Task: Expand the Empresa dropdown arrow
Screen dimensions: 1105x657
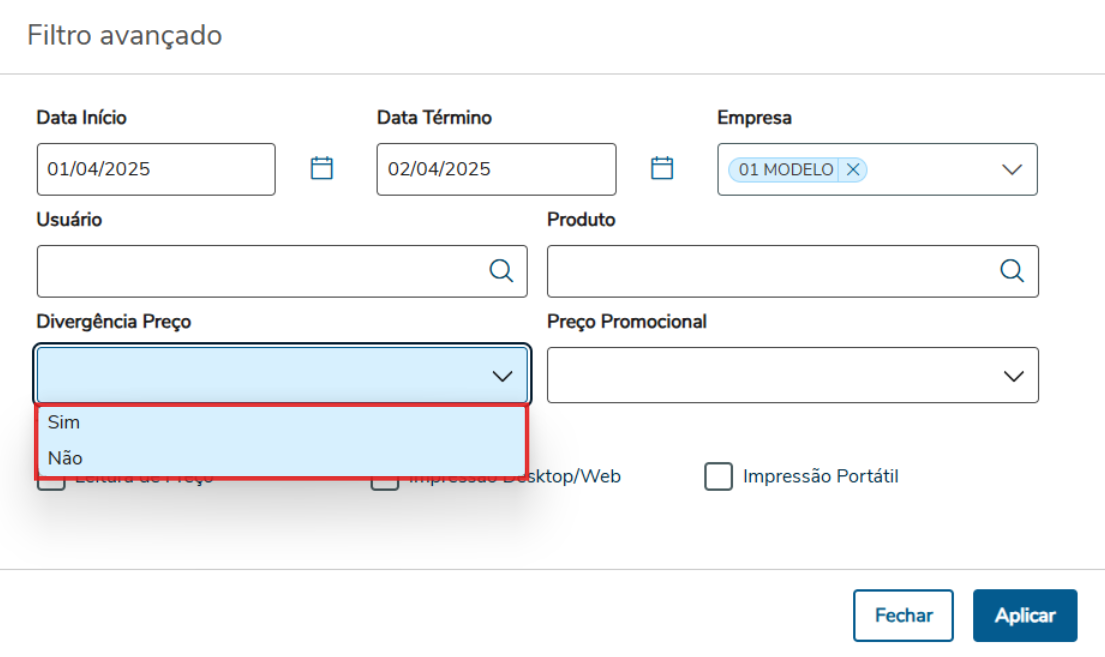Action: click(1012, 170)
